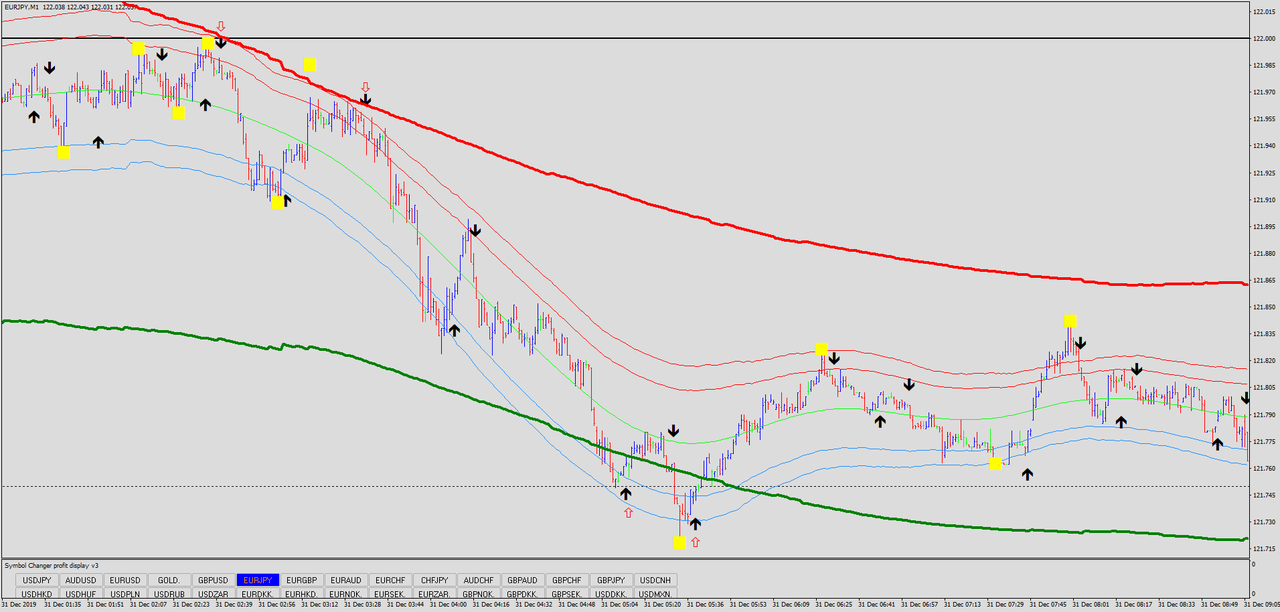Click the GBPUSD symbol button

(213, 580)
